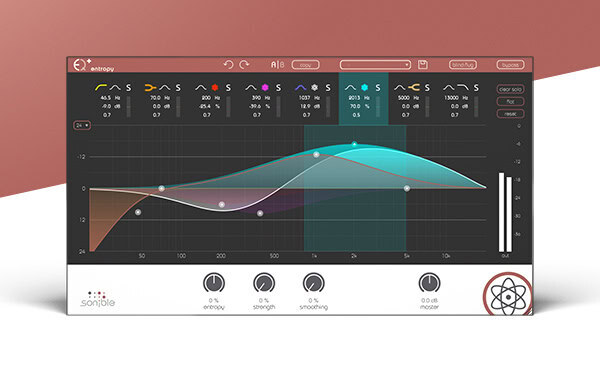Image resolution: width=600 pixels, height=372 pixels.
Task: Click the 5000 Hz frequency value
Action: (404, 98)
